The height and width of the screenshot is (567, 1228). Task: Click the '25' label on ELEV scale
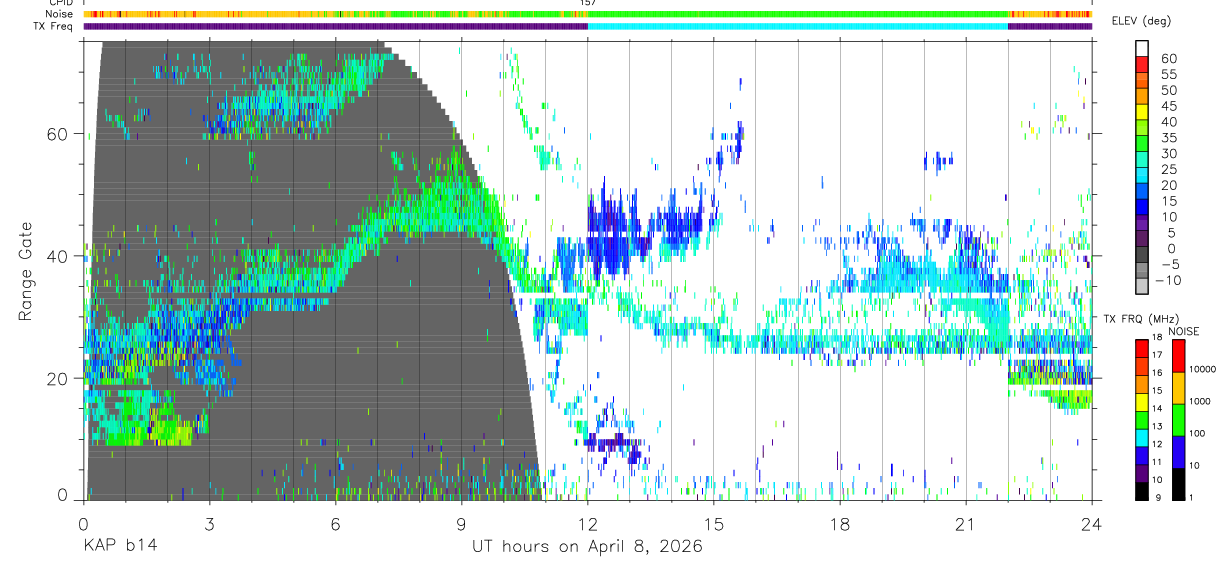(x=1167, y=169)
